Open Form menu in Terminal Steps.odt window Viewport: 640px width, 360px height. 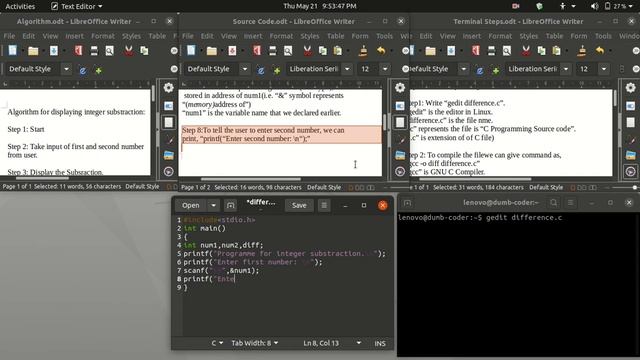pos(579,36)
